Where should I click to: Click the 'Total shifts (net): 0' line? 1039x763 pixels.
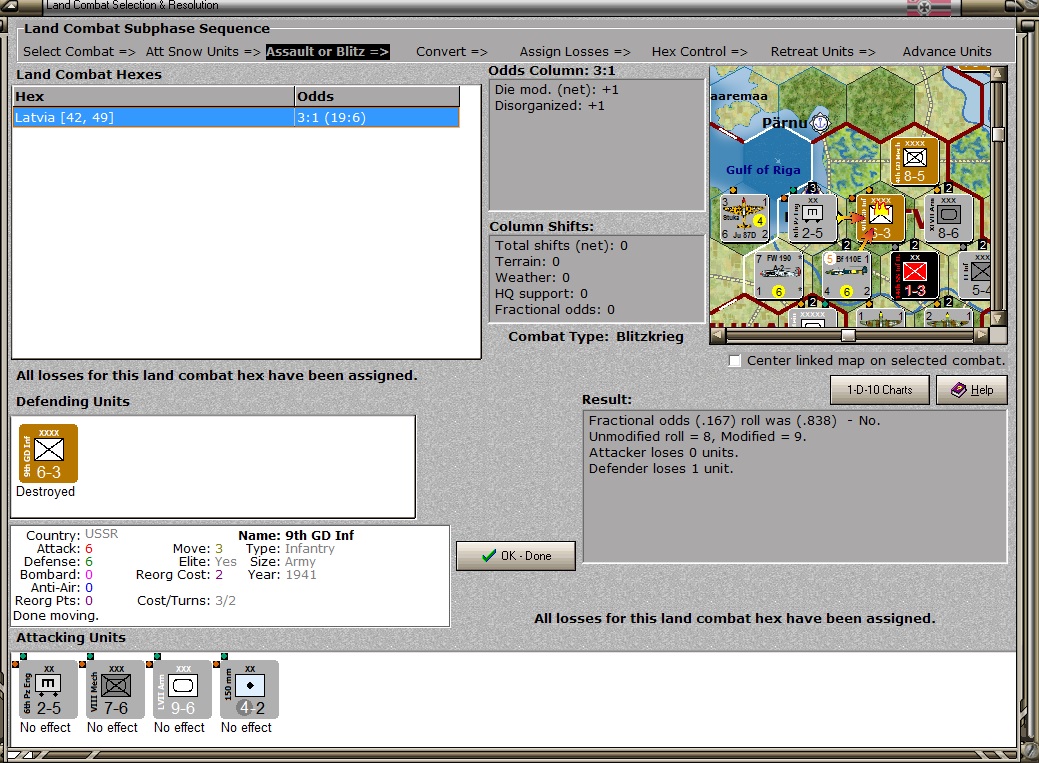click(561, 245)
